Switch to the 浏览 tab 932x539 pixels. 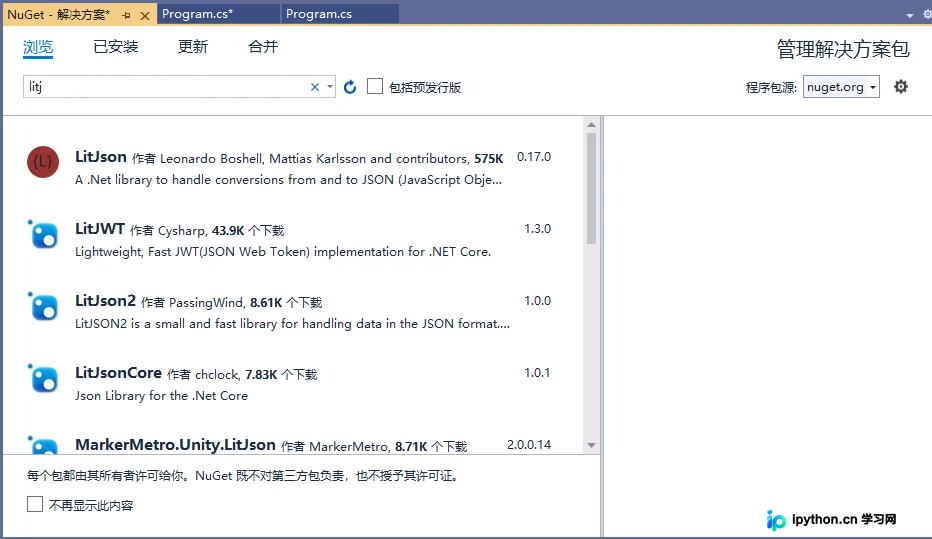click(38, 47)
